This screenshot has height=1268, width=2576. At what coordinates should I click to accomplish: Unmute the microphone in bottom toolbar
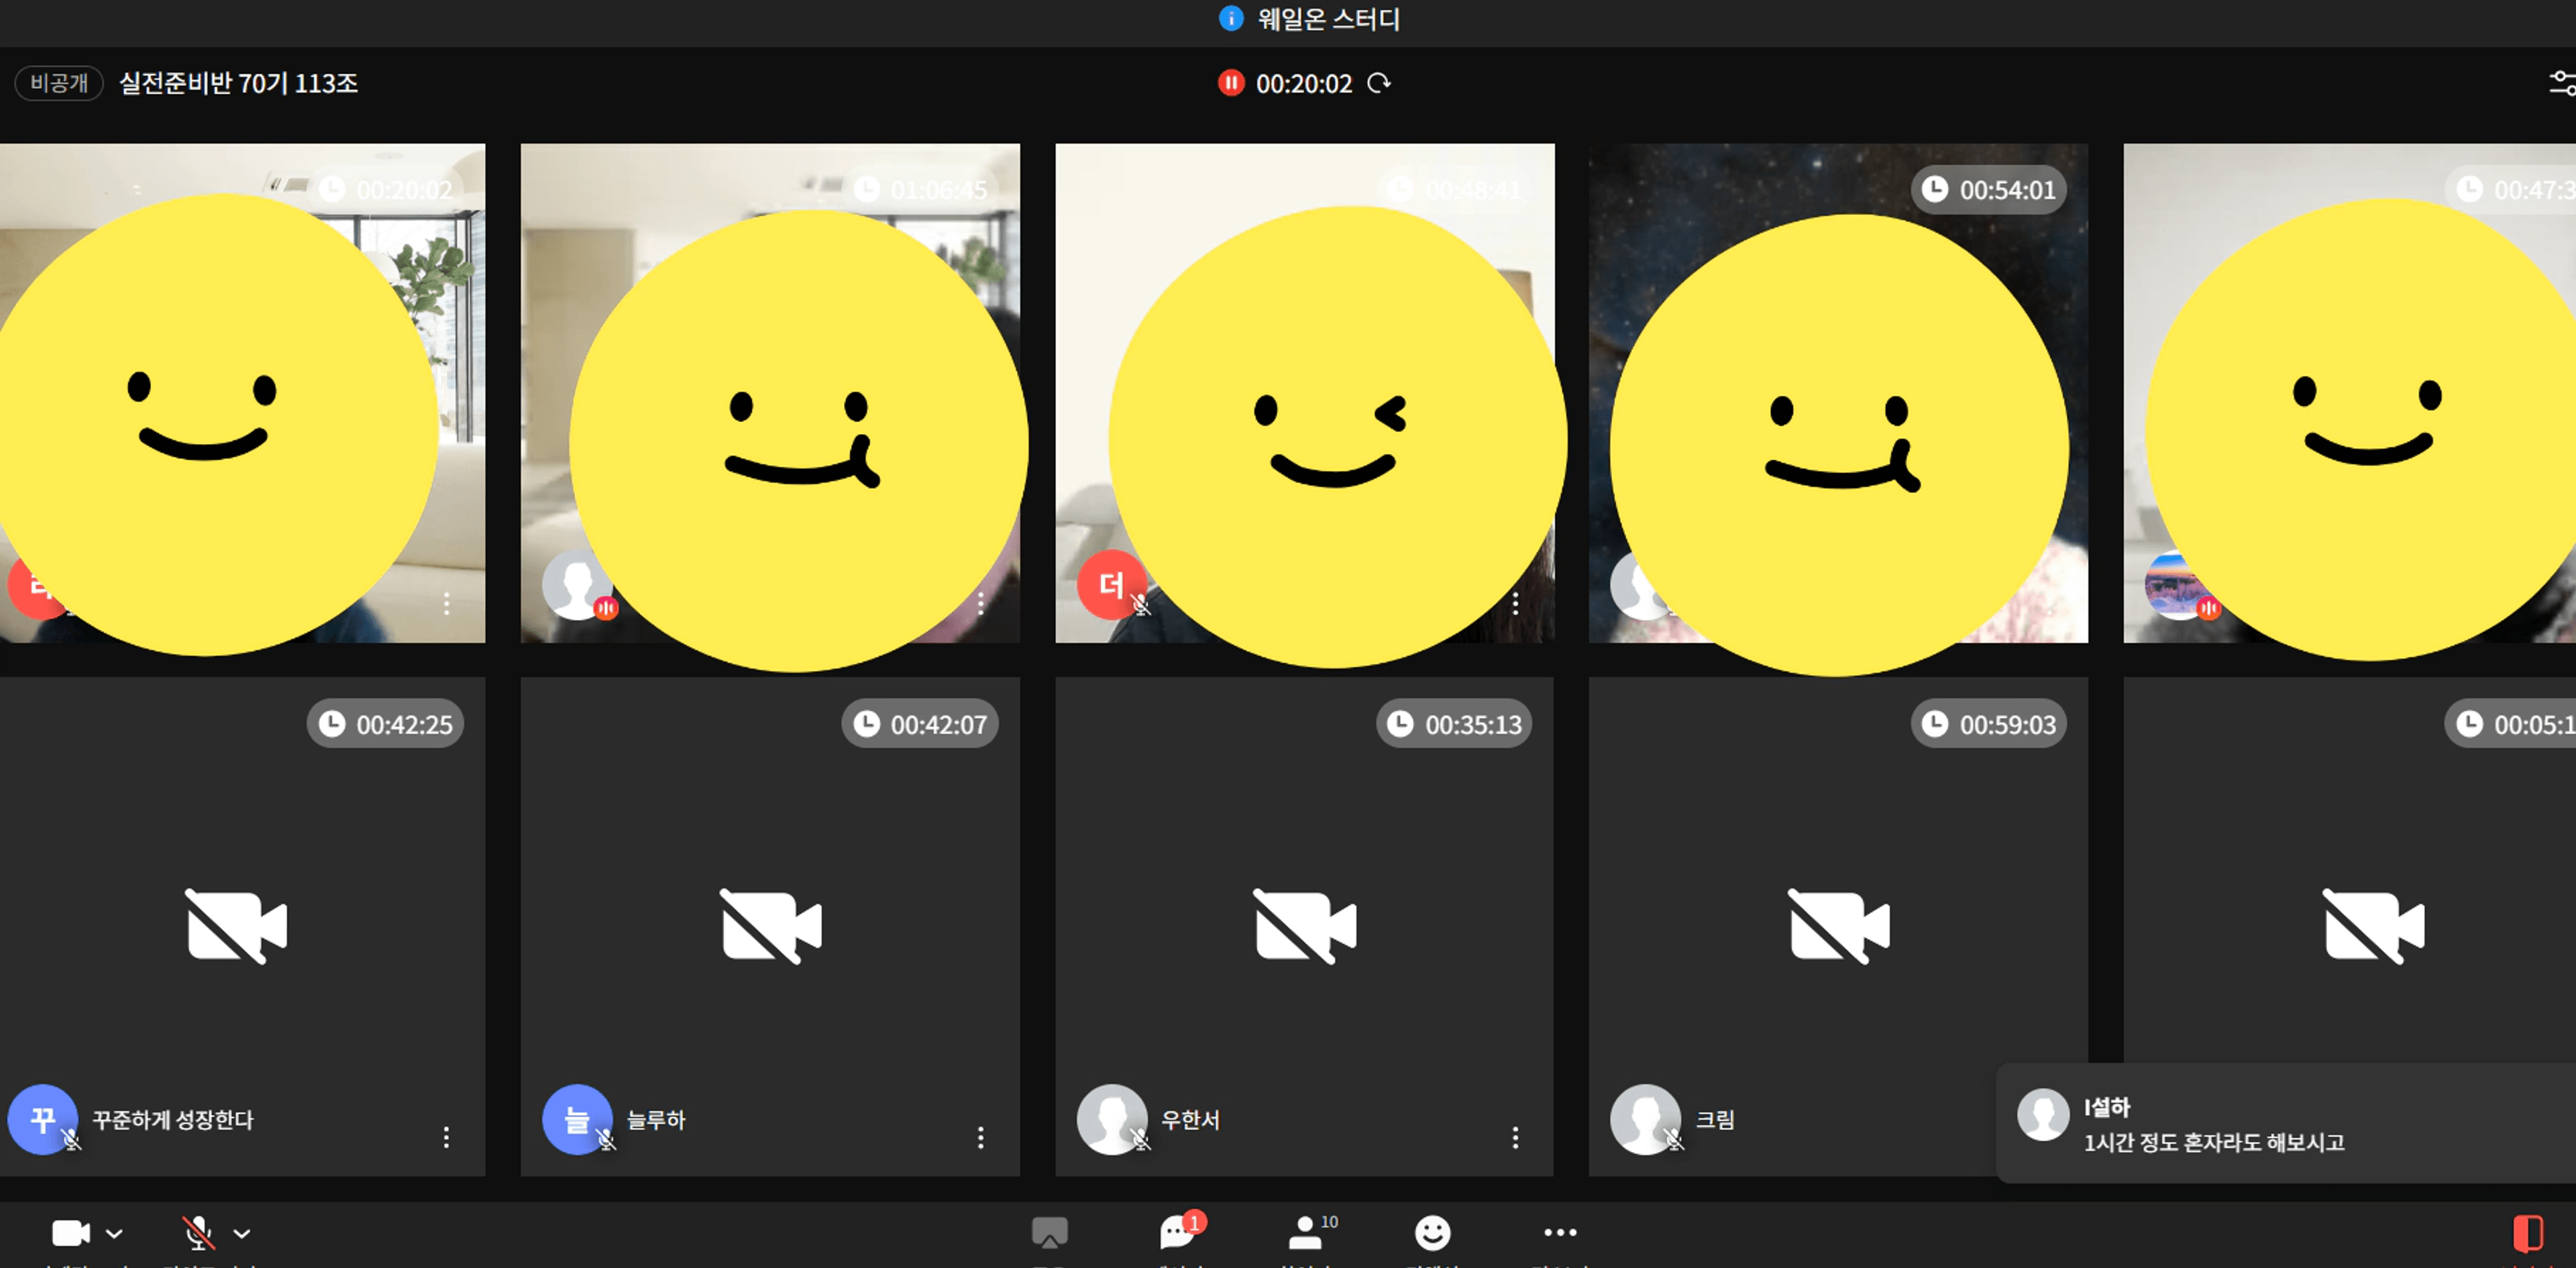[x=198, y=1233]
